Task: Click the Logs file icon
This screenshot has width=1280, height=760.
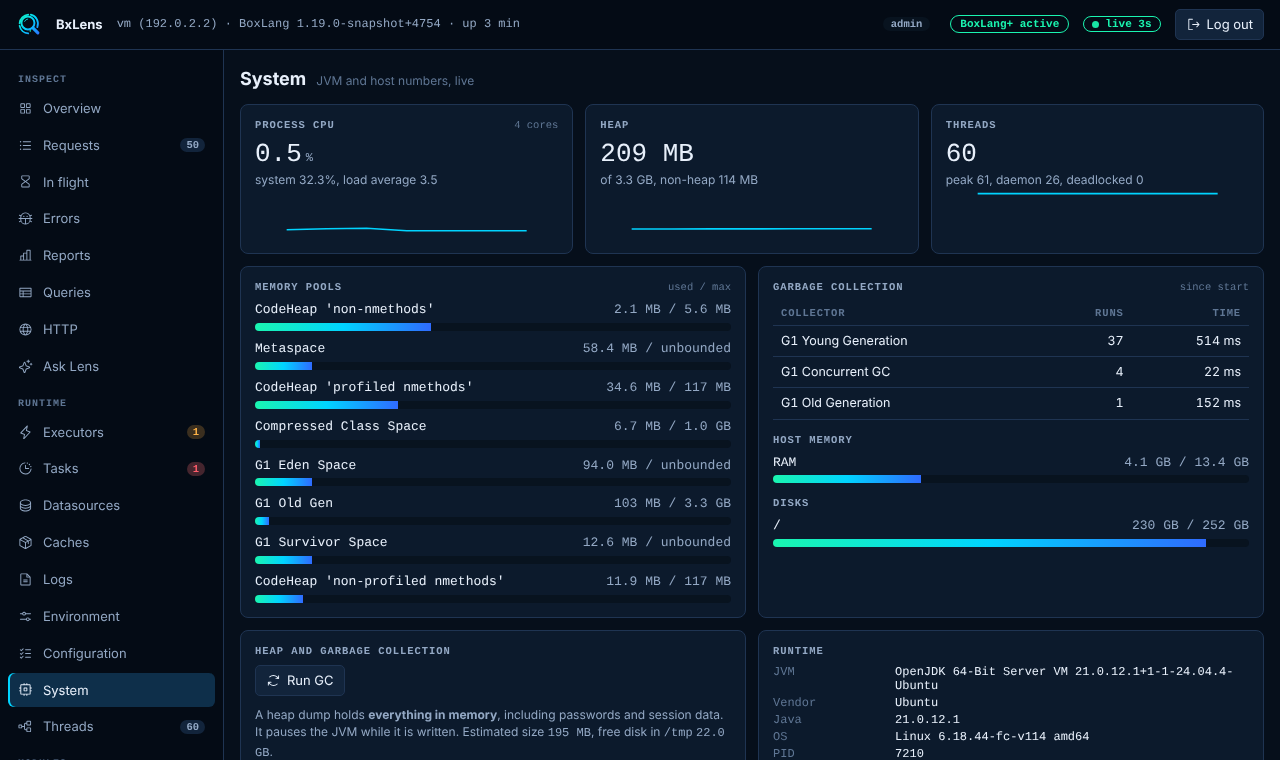Action: [25, 579]
